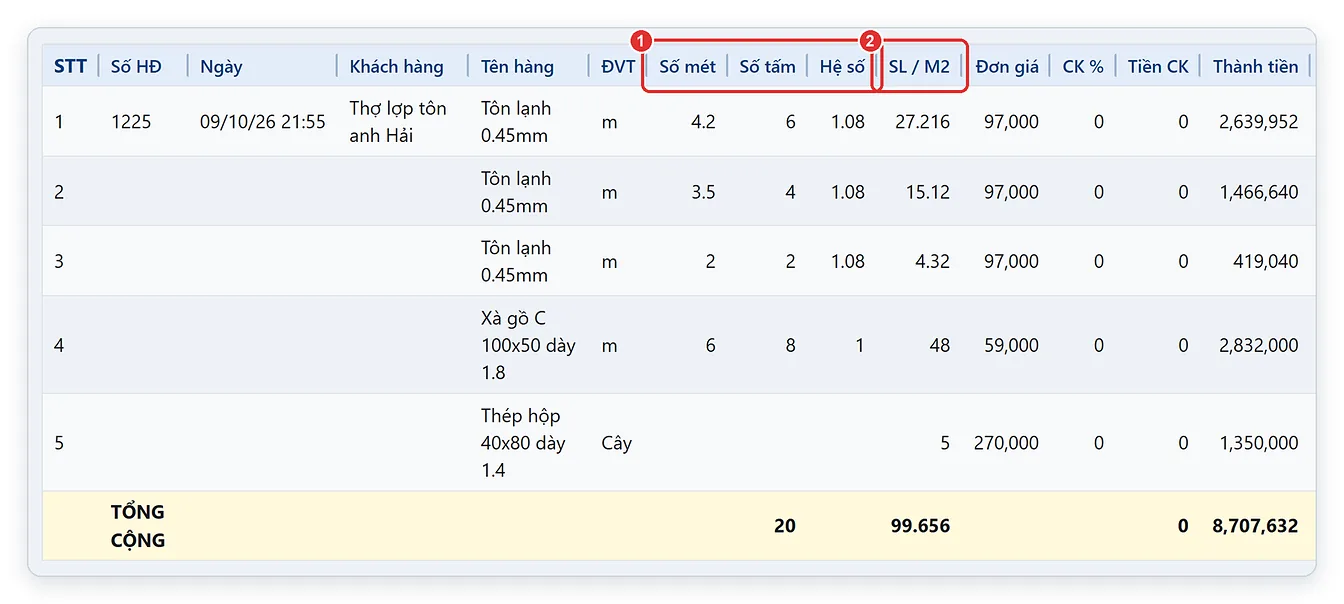The image size is (1344, 604).
Task: Select the total quantity 99.656
Action: (920, 526)
